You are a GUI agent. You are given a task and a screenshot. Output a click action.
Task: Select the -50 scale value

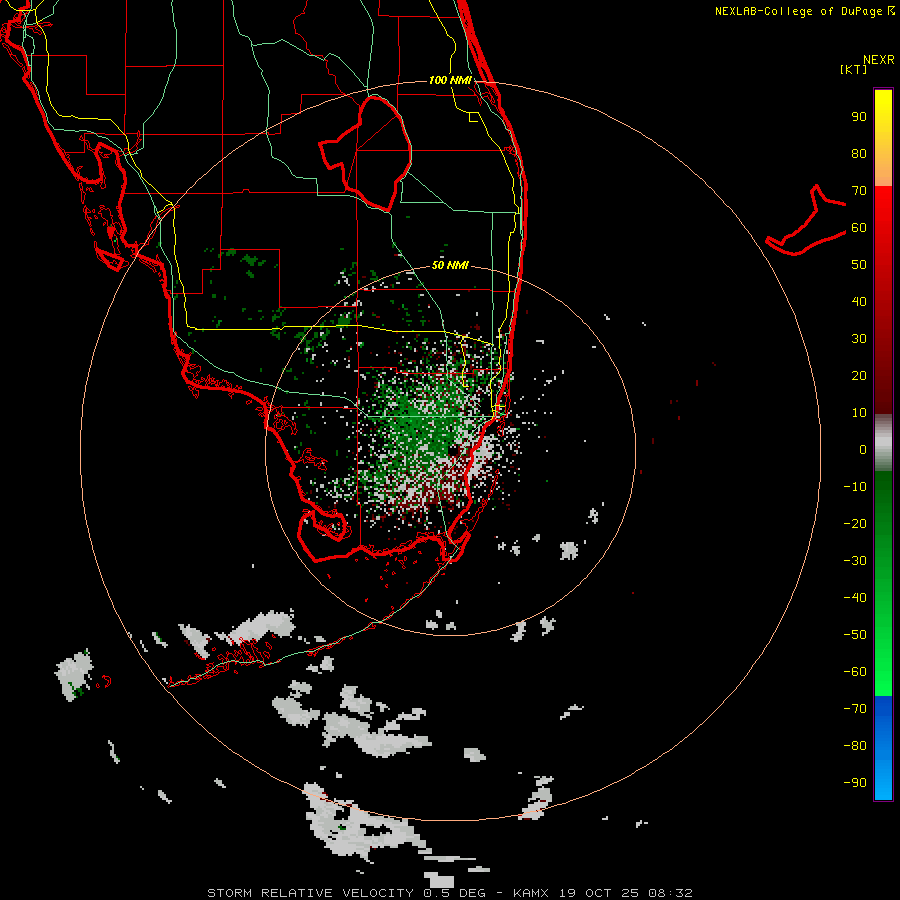point(855,635)
